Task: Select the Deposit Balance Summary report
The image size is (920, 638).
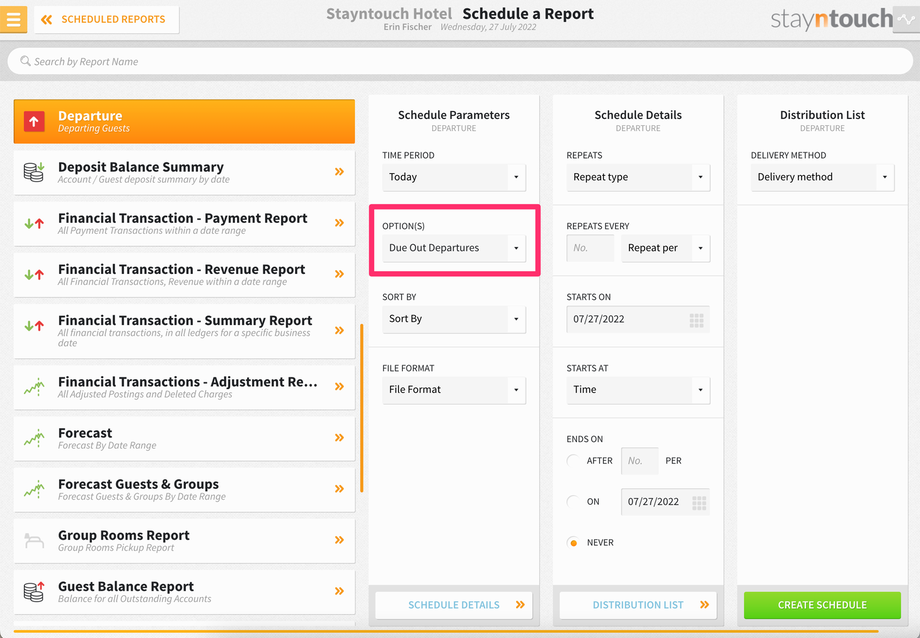Action: coord(184,172)
